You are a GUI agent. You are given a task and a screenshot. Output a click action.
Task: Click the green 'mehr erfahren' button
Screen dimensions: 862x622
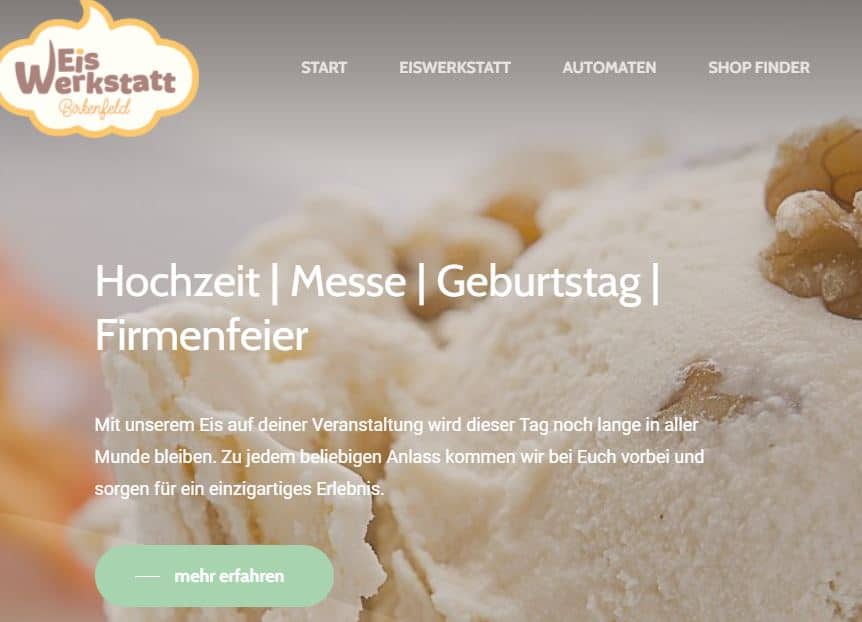tap(214, 576)
